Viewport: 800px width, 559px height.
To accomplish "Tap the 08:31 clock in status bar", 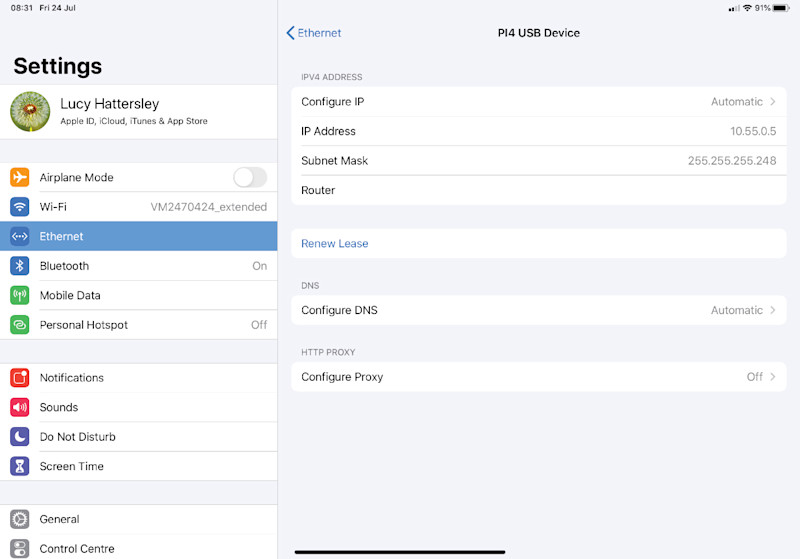I will tap(22, 8).
